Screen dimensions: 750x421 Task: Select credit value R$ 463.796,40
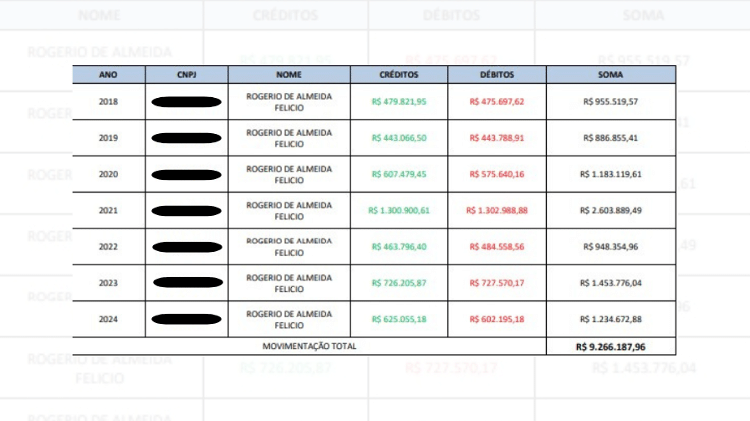399,247
